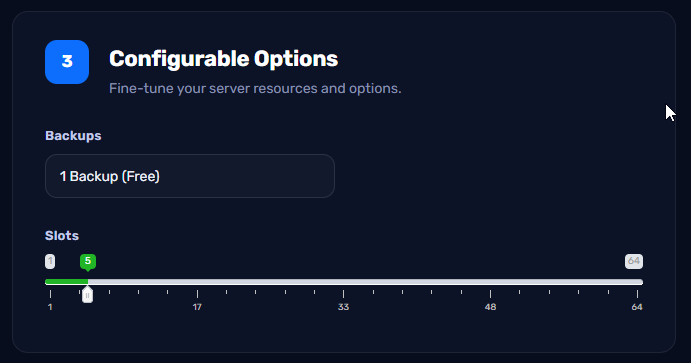691x363 pixels.
Task: Click the 17 label under the slider
Action: point(197,307)
